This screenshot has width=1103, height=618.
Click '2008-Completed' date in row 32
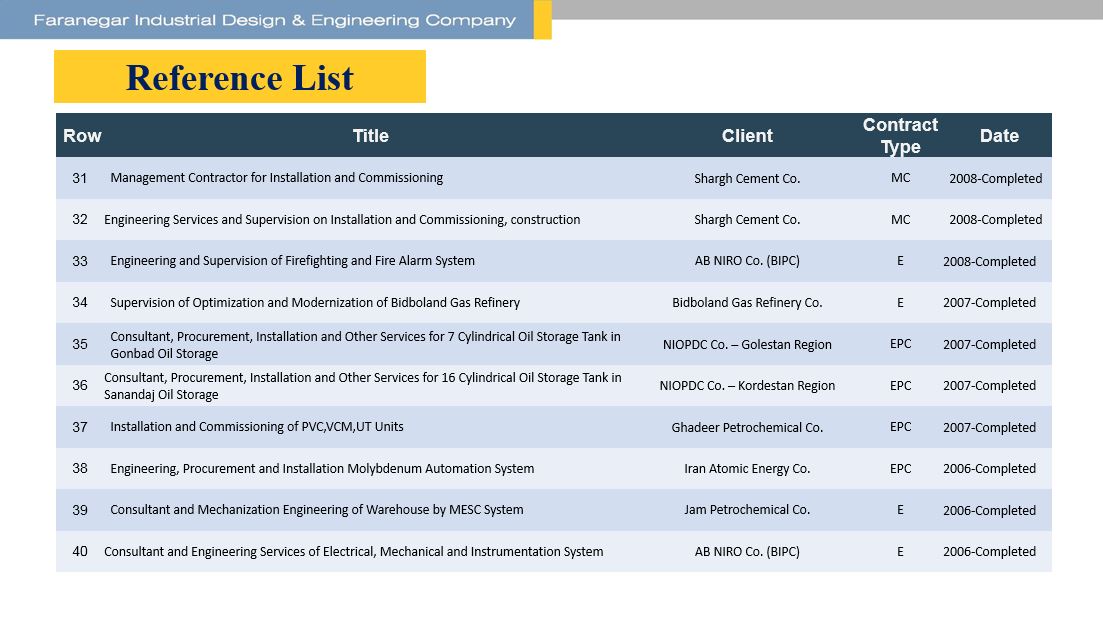click(x=995, y=219)
